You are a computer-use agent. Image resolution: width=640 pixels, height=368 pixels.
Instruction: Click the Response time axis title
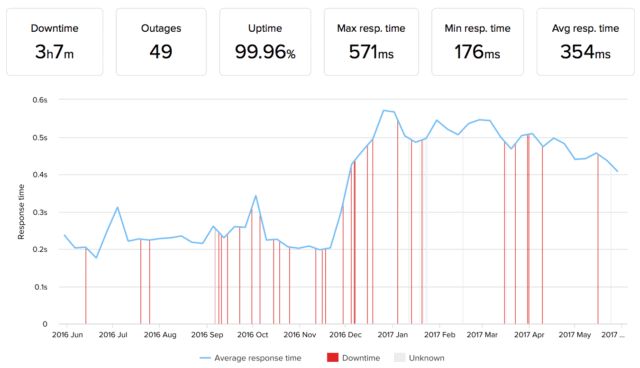point(21,212)
